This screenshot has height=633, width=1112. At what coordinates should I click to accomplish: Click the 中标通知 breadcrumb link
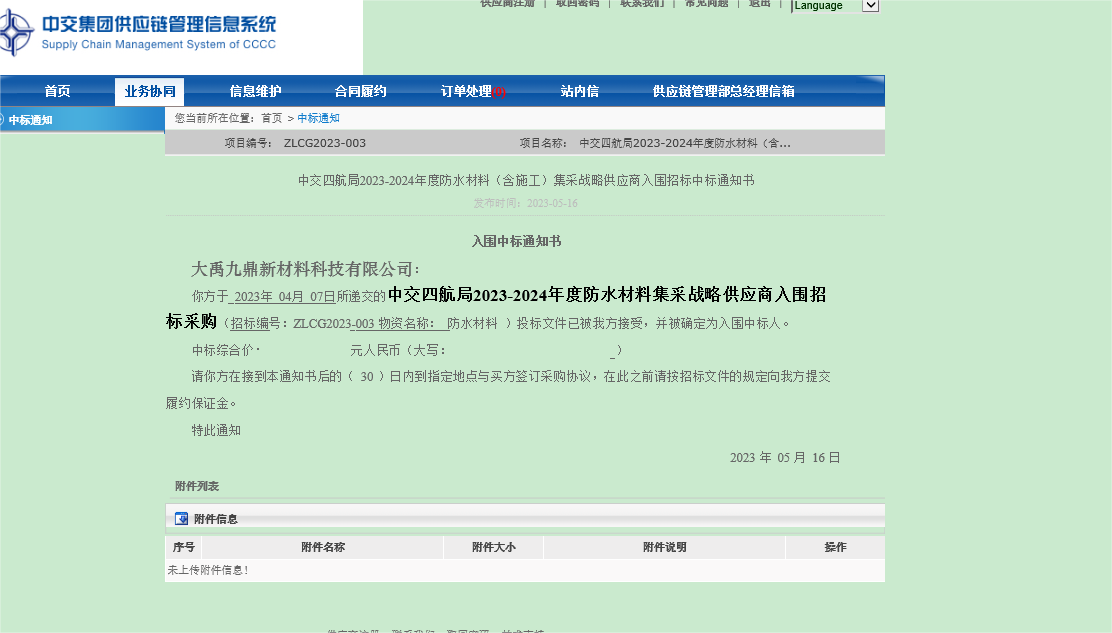[318, 118]
